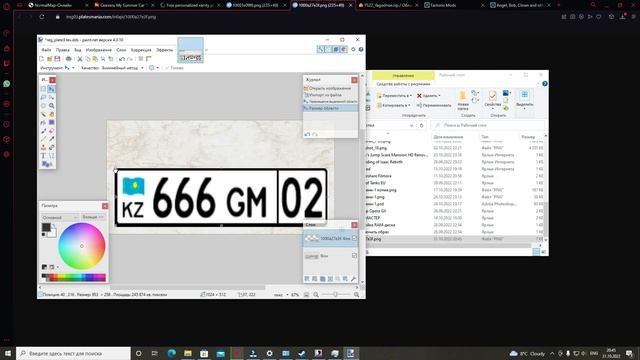Image resolution: width=640 pixels, height=360 pixels.
Task: Select the Paint Bucket tool
Action: coord(43,122)
